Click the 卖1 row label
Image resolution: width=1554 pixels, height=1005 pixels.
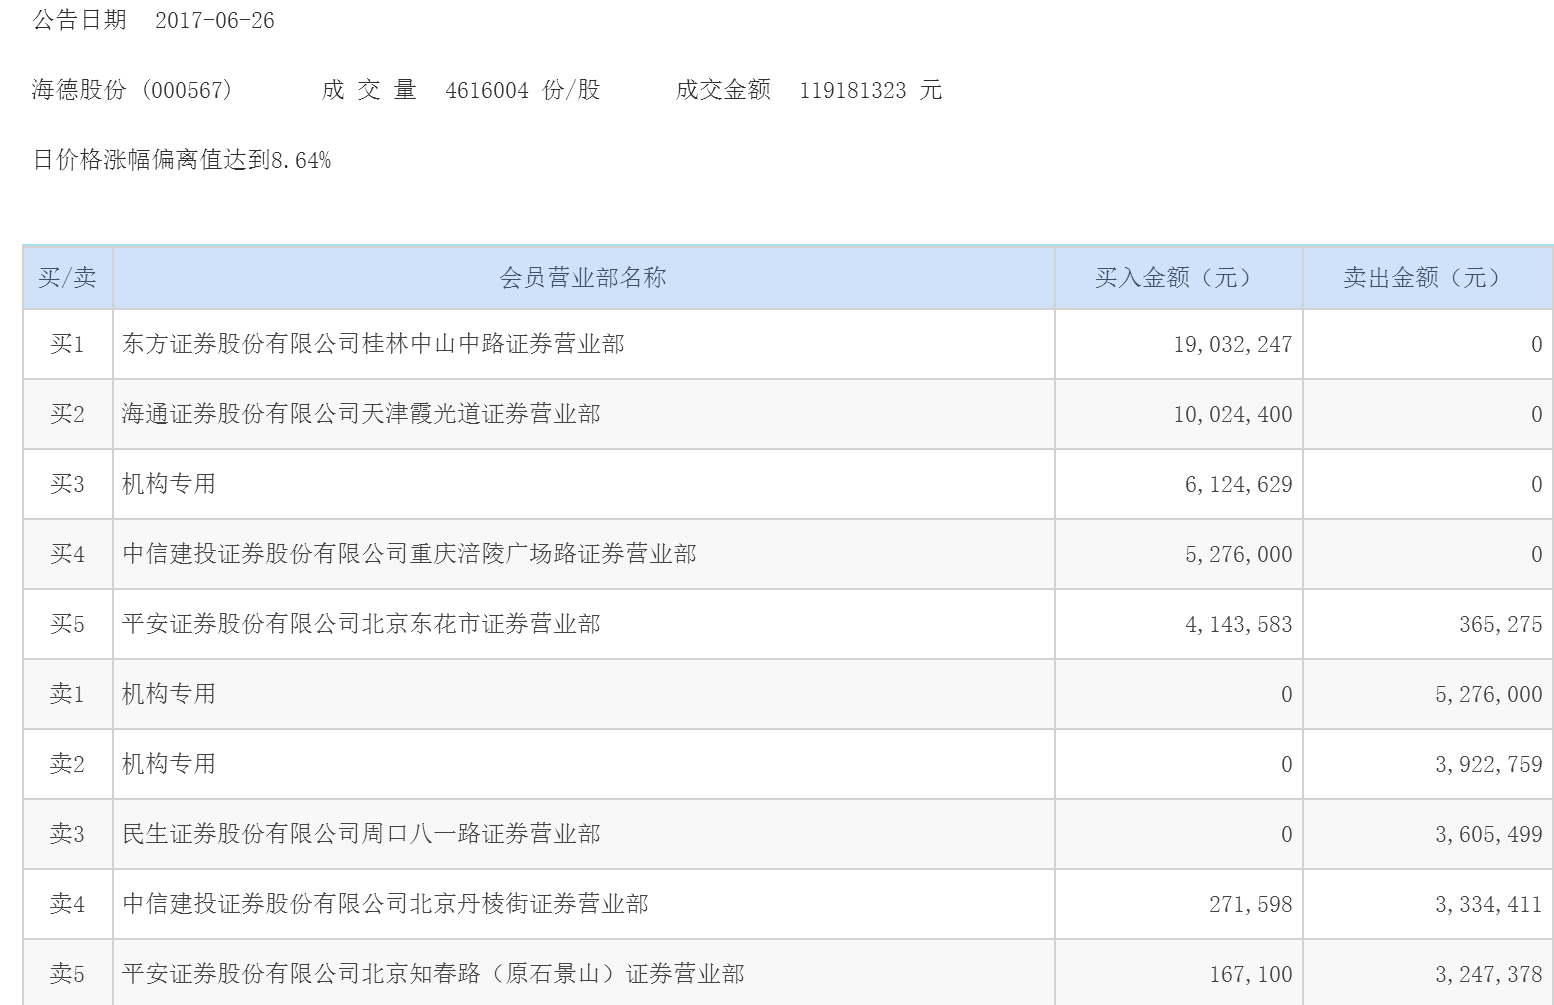[x=67, y=694]
